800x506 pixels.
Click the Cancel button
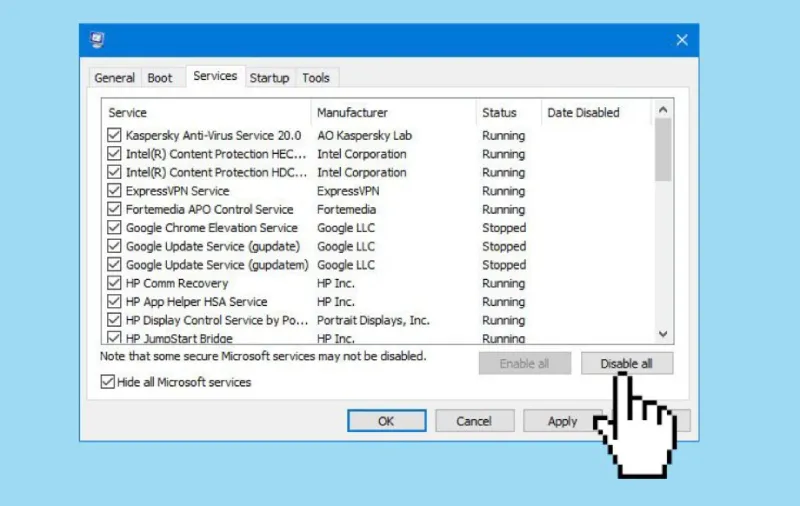click(x=474, y=421)
